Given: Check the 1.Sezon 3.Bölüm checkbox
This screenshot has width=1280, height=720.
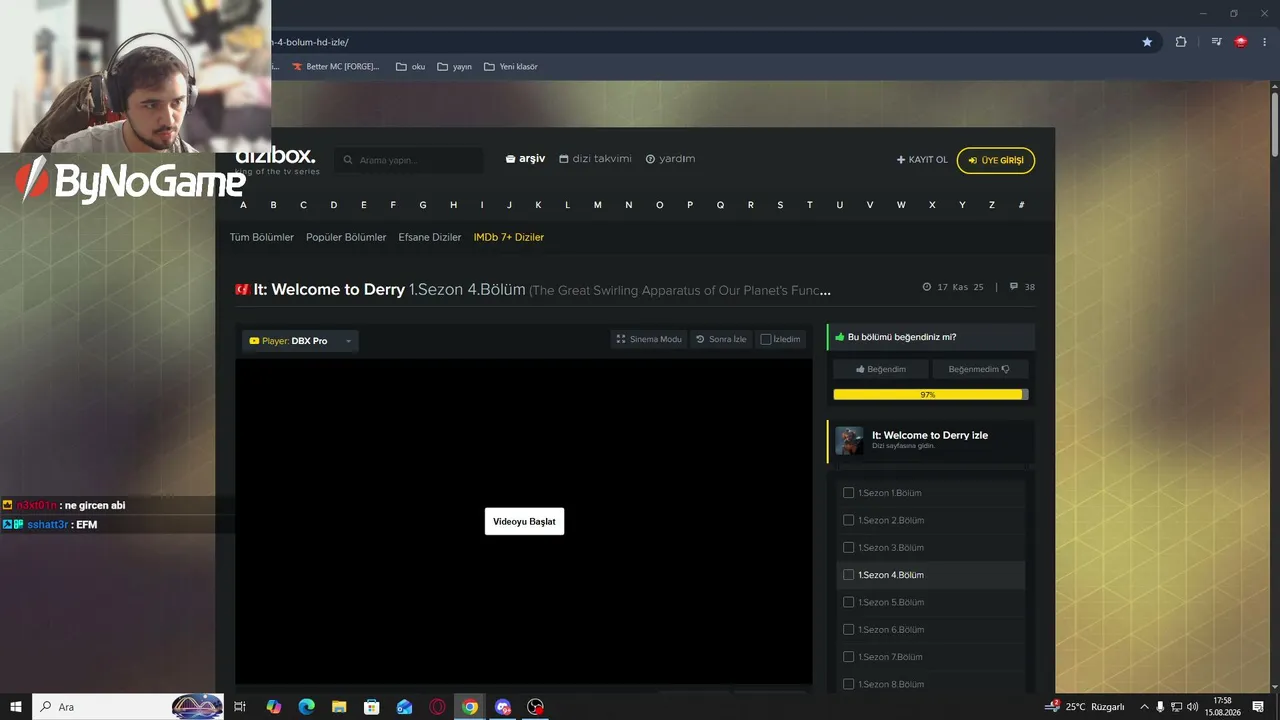Looking at the screenshot, I should click(x=849, y=547).
